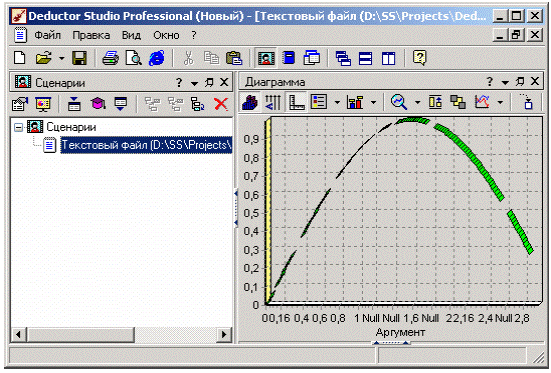Click the overlapping windows icon in main toolbar

pyautogui.click(x=312, y=58)
